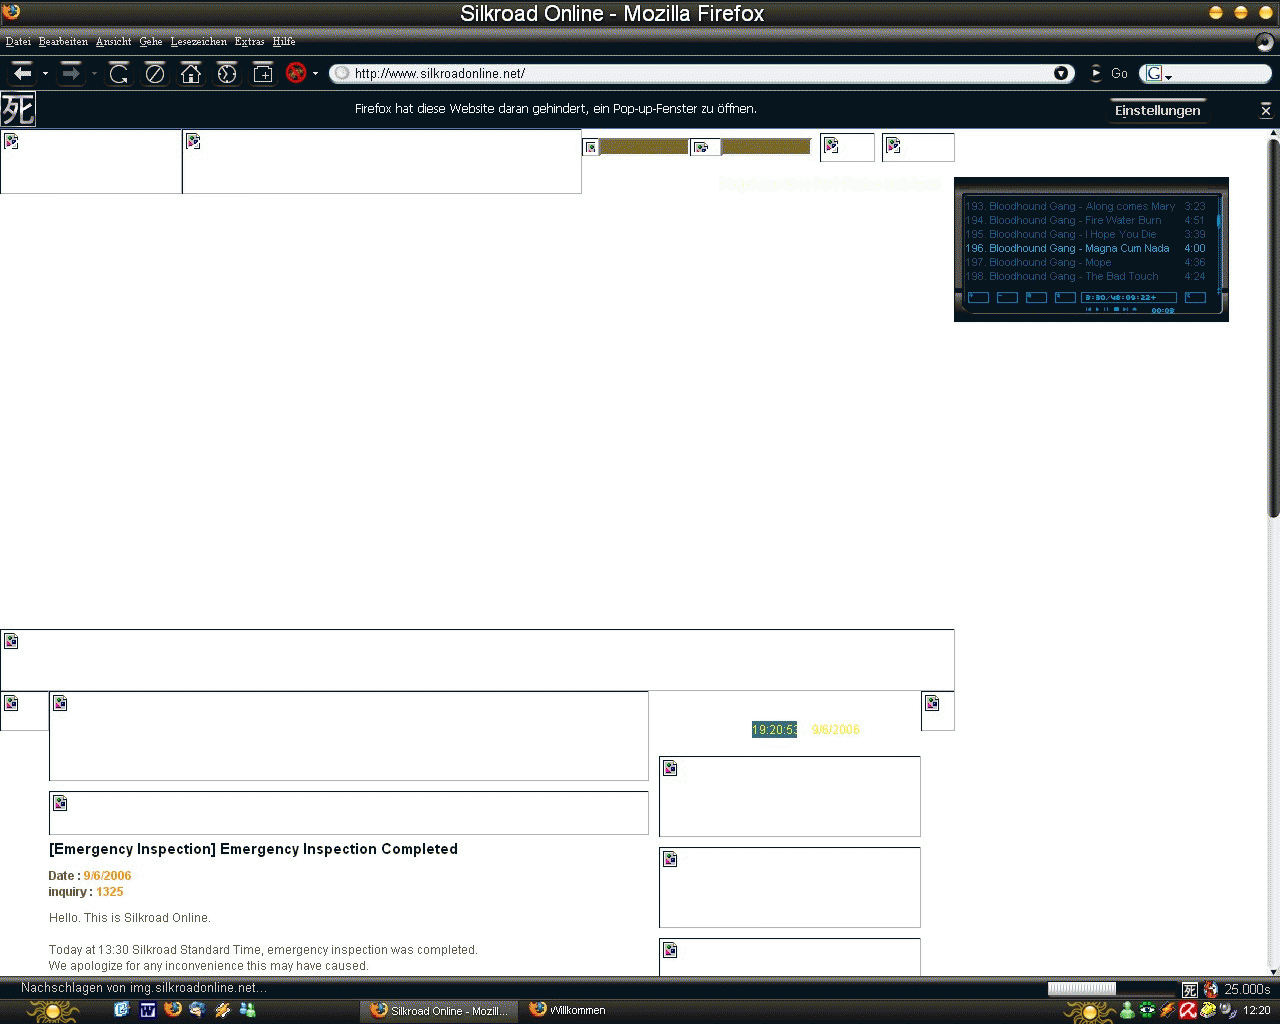The width and height of the screenshot is (1280, 1024).
Task: Open the Messenger people quick launch icon
Action: tap(247, 1010)
